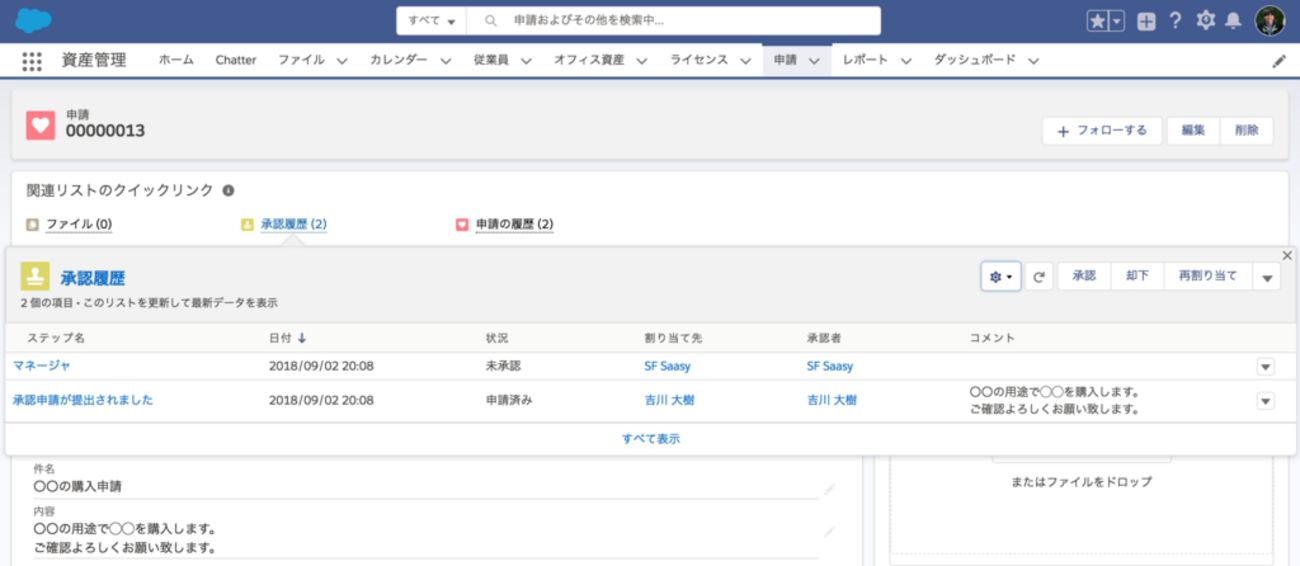Click the 承認 button
This screenshot has width=1300, height=566.
click(x=1084, y=276)
